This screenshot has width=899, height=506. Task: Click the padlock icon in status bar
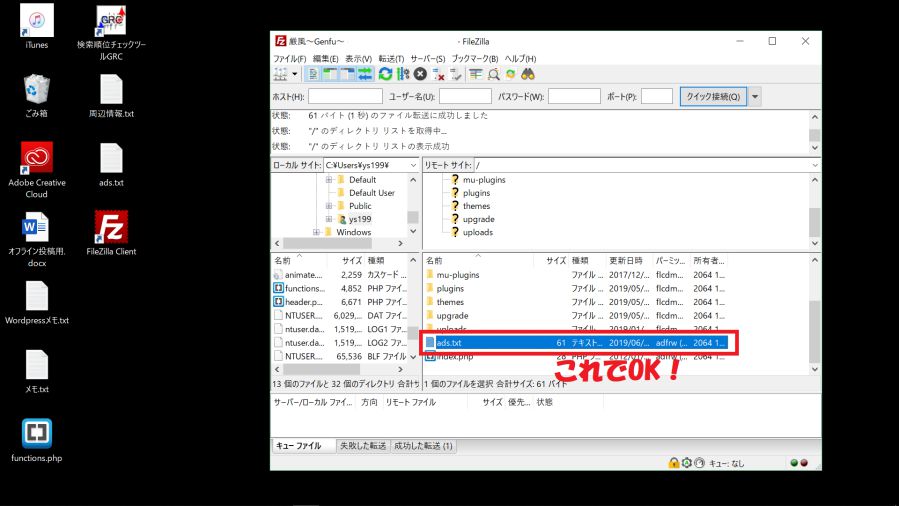click(674, 462)
